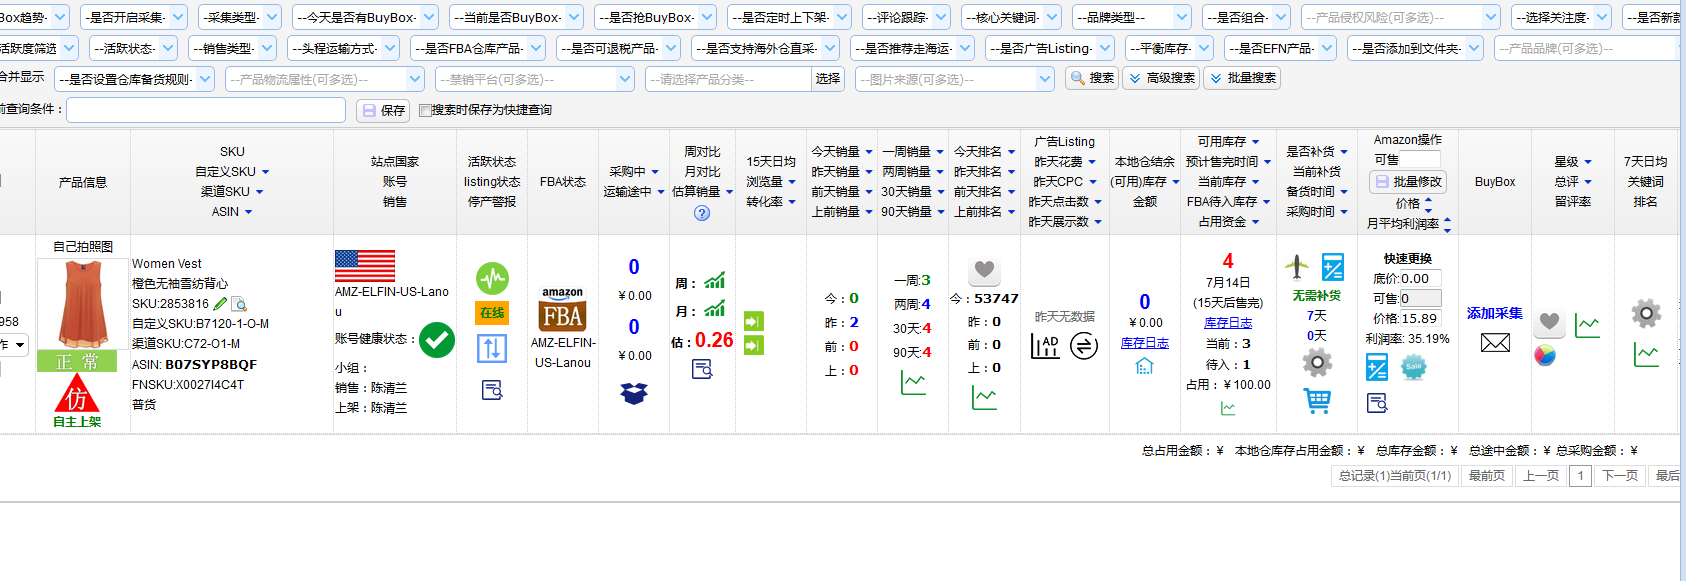Open the 添加采集 link
The width and height of the screenshot is (1686, 581).
[1495, 314]
